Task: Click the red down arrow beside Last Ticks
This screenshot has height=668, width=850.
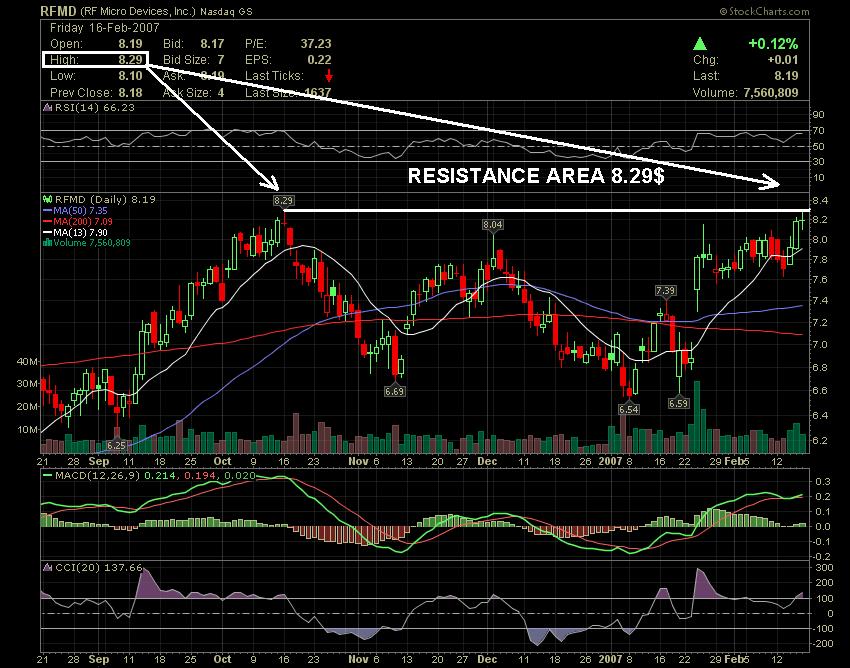Action: [329, 76]
